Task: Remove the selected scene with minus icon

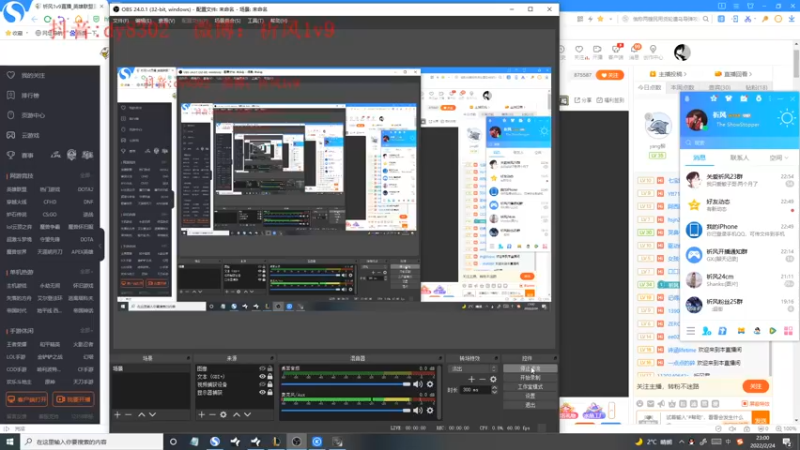Action: pos(129,415)
